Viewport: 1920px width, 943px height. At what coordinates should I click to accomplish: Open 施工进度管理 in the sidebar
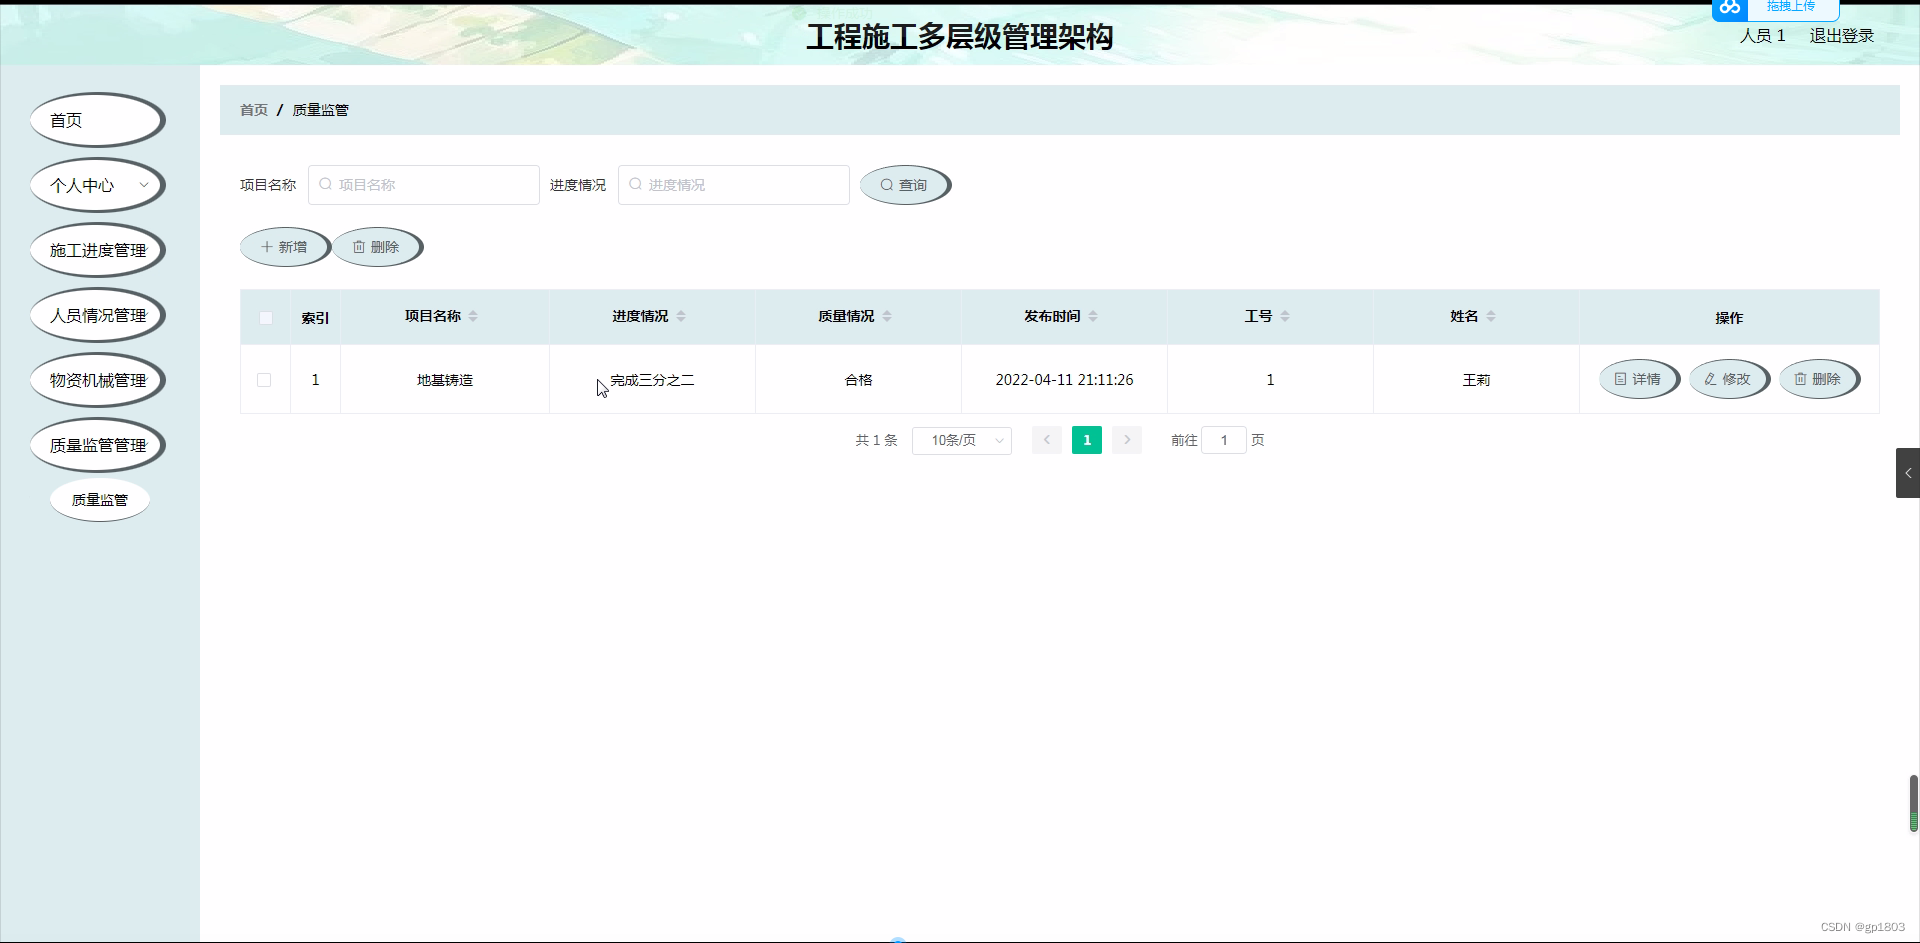coord(97,250)
